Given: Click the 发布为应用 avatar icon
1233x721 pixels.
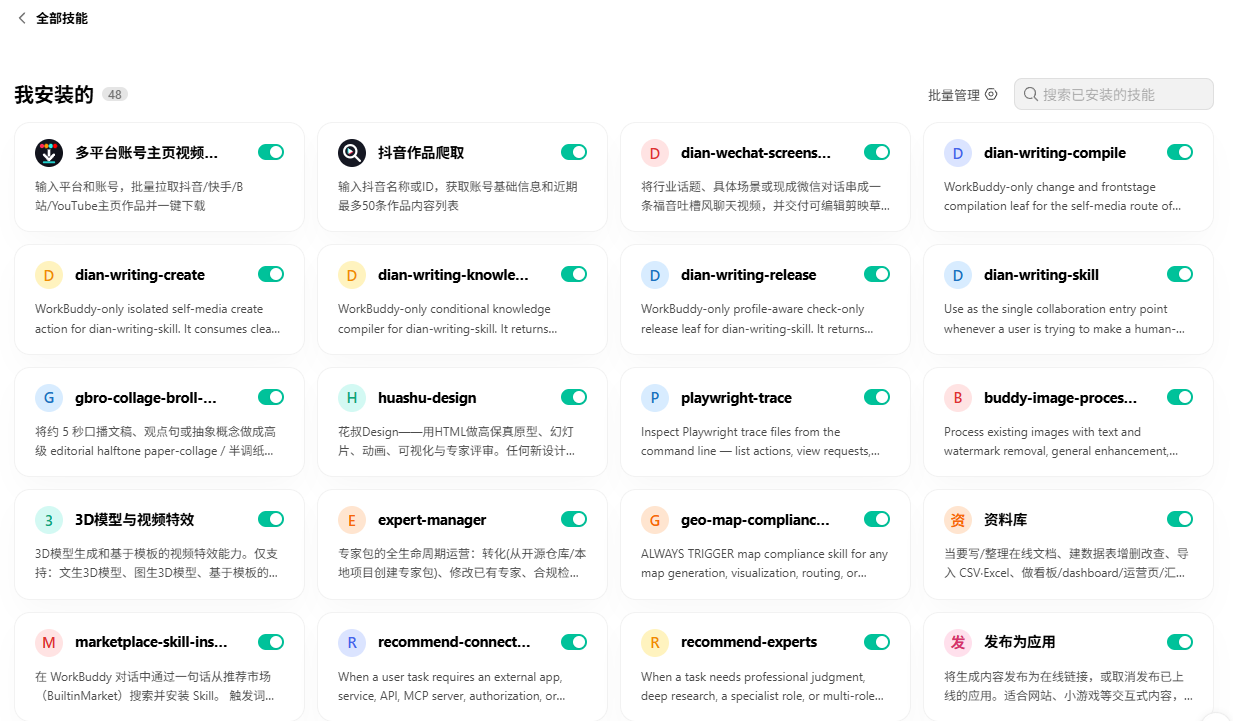Looking at the screenshot, I should 958,643.
